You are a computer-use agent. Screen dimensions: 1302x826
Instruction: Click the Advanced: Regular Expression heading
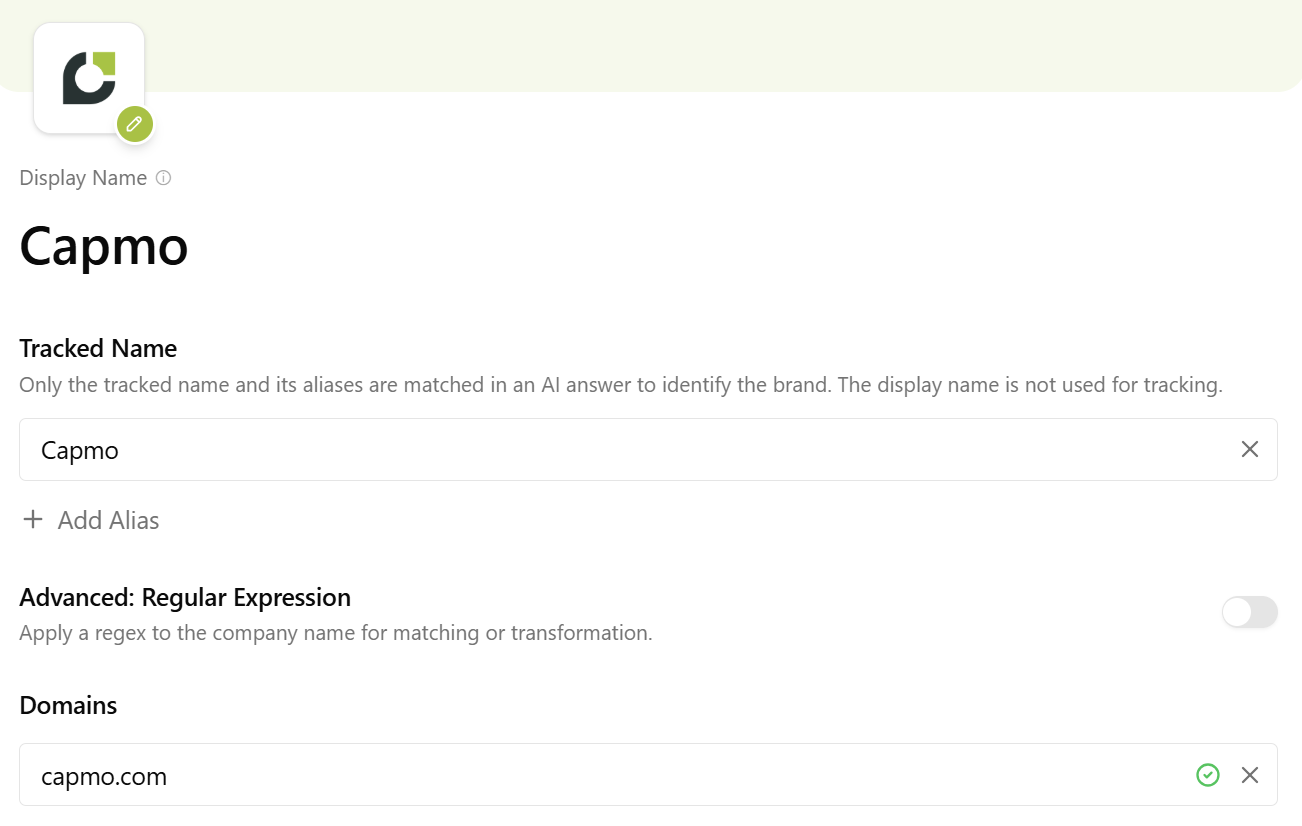pos(185,597)
